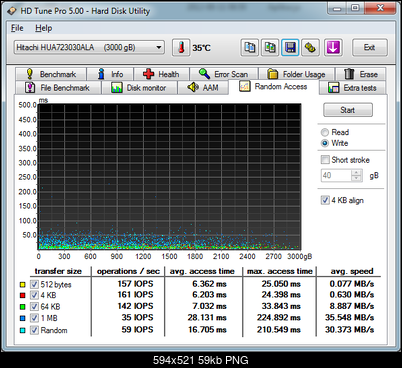
Task: Click the red 4 KB color swatch
Action: coord(23,295)
